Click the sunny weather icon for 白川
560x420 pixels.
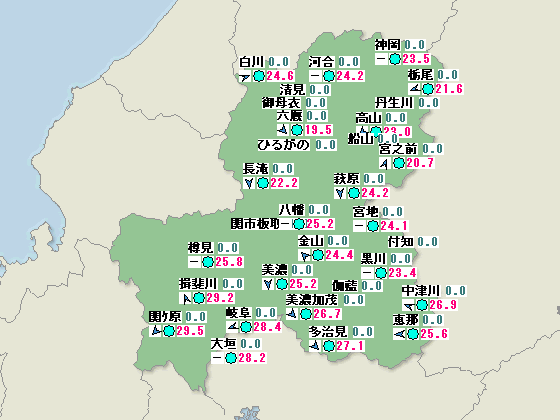[259, 76]
